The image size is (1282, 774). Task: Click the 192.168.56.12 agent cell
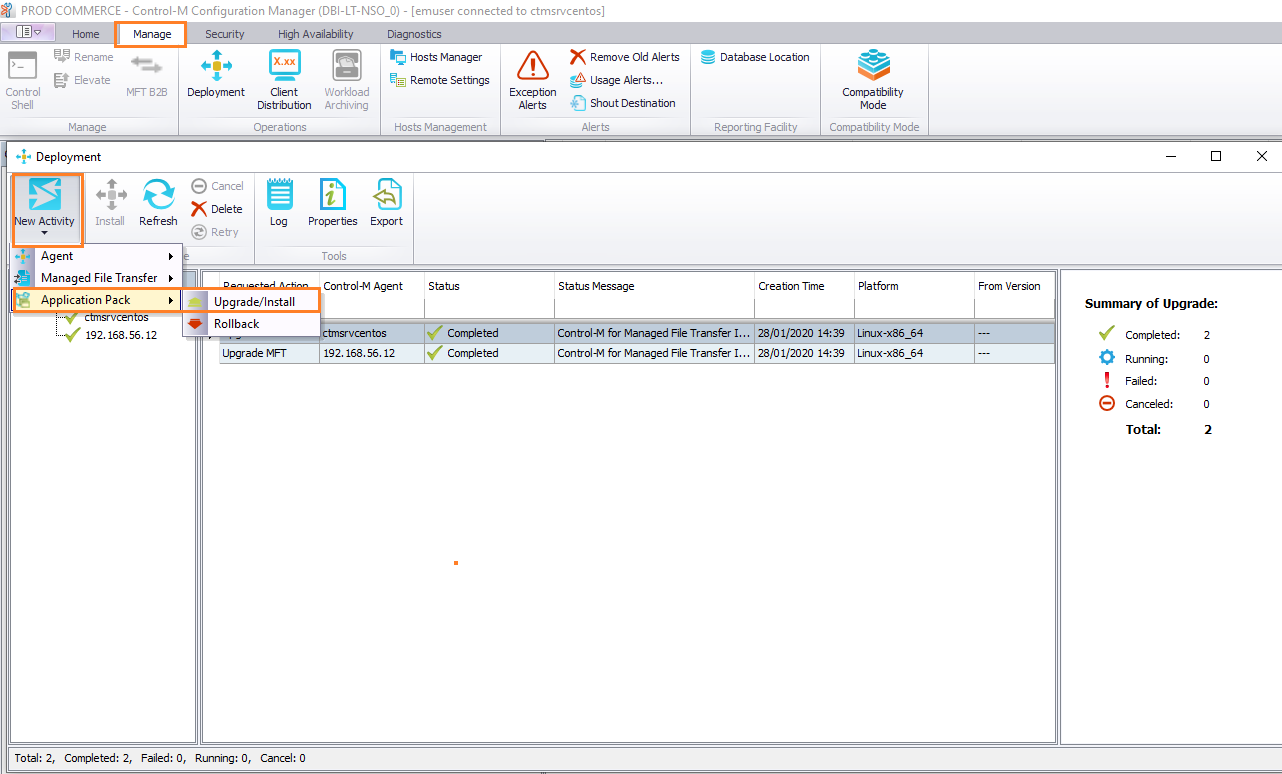coord(372,353)
